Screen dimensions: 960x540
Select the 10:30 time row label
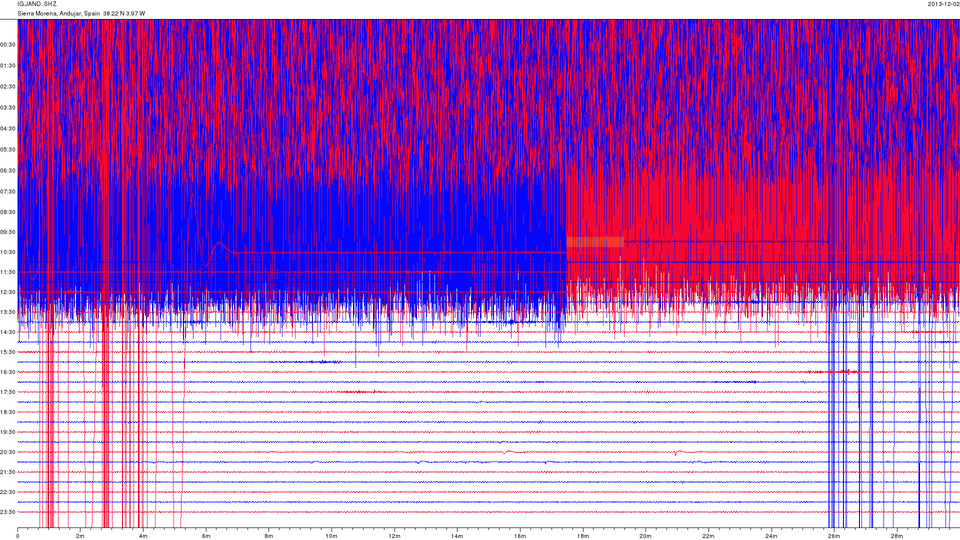click(8, 252)
